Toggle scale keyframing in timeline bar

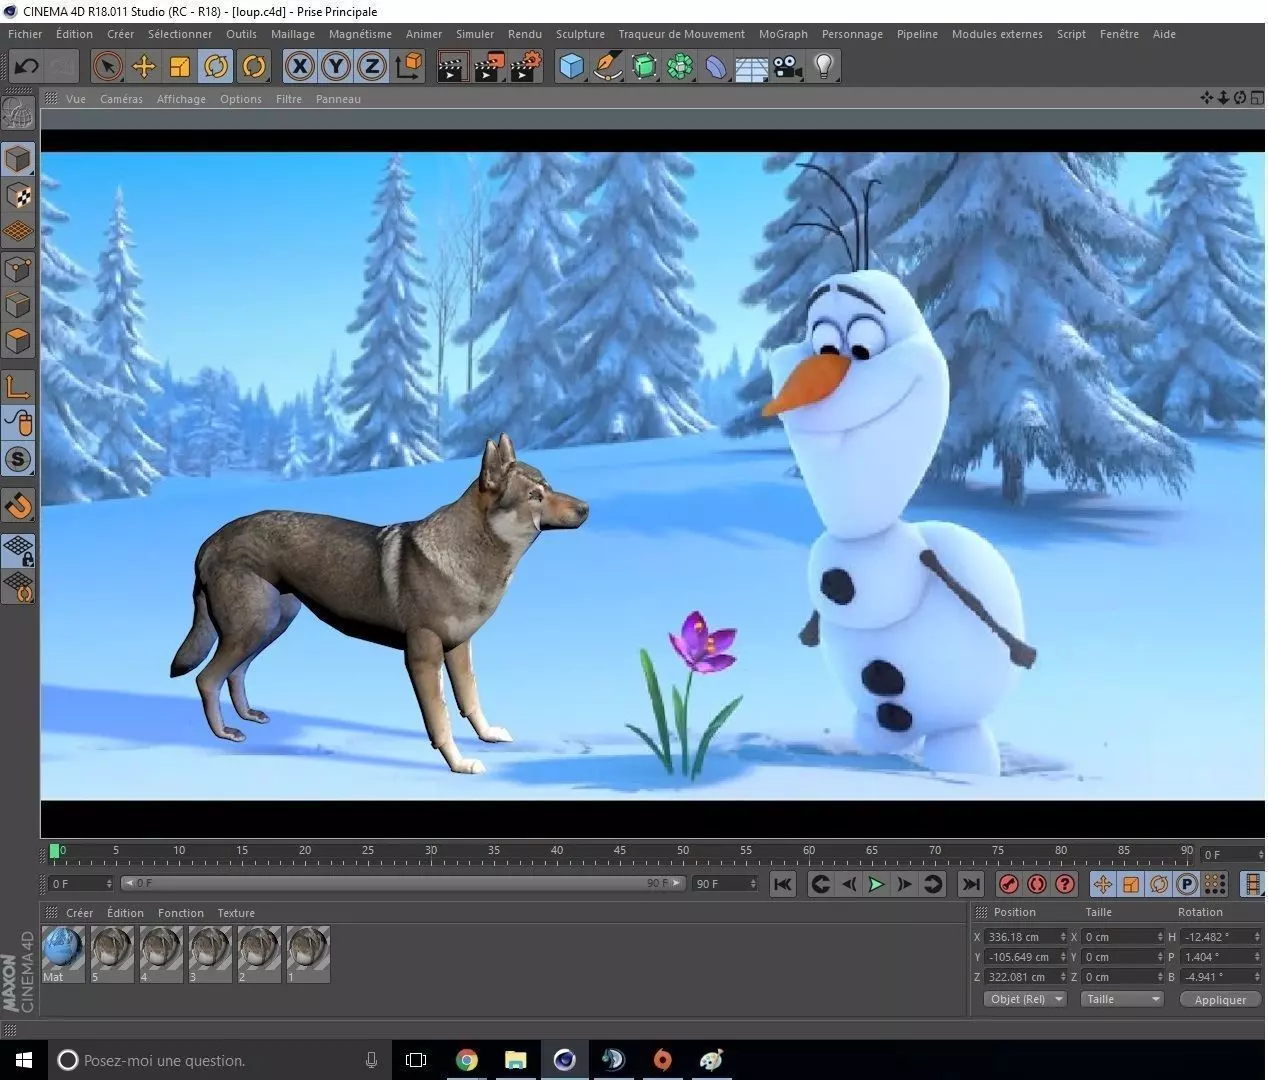coord(1130,884)
